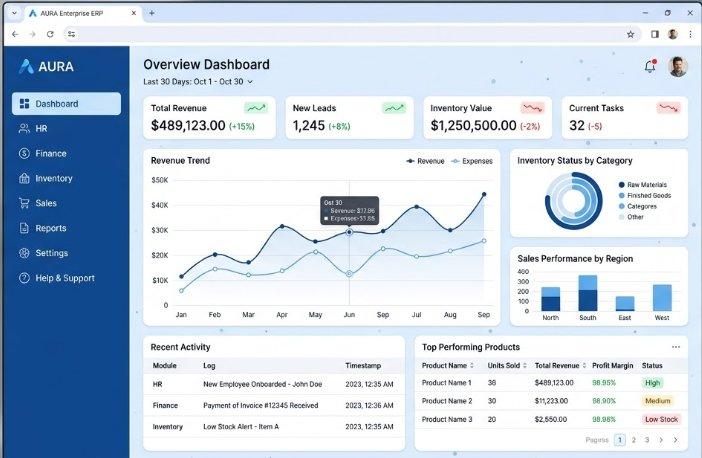Click the AURA logo icon
Viewport: 702px width, 458px height.
(x=26, y=66)
